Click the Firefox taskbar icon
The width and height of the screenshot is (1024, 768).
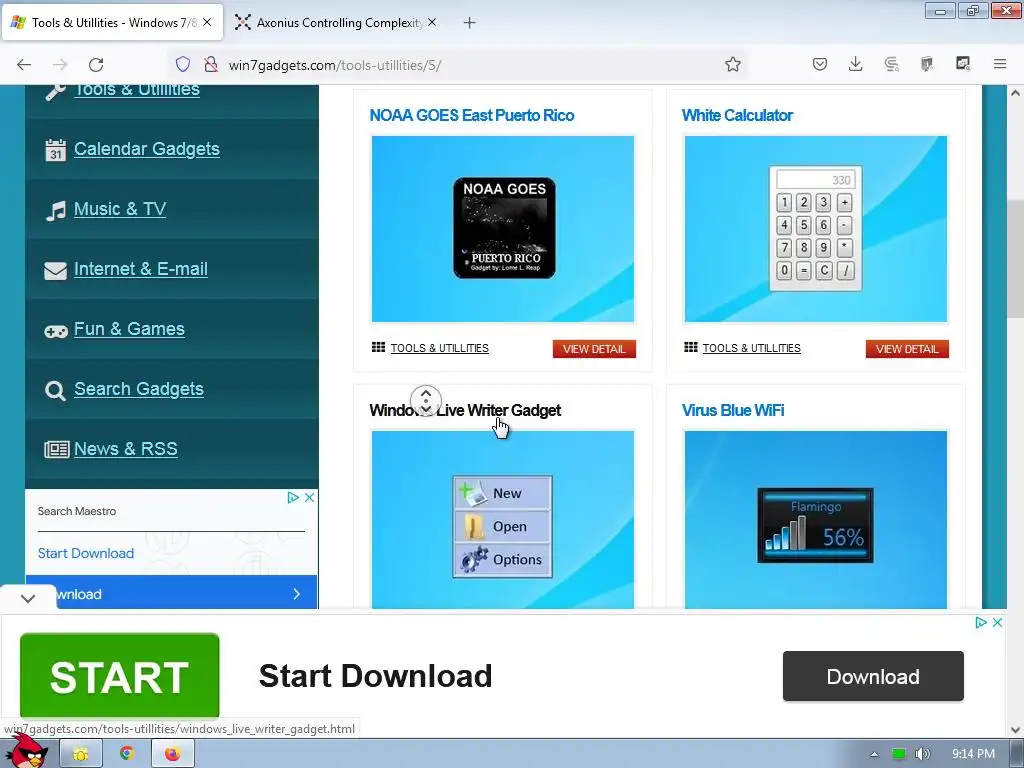pos(172,754)
